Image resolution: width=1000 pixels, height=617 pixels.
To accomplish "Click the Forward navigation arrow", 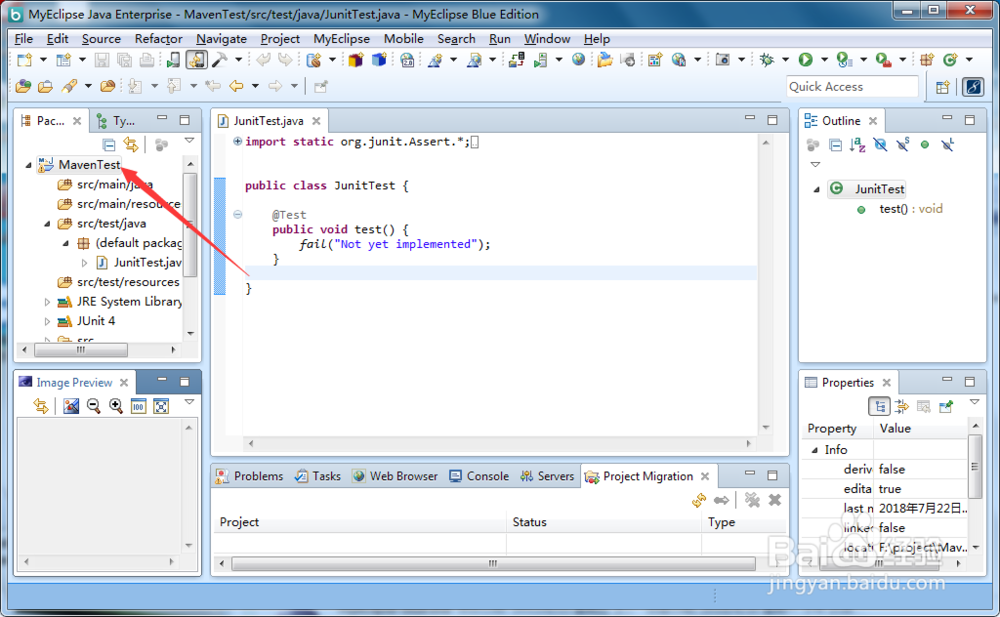I will tap(275, 86).
